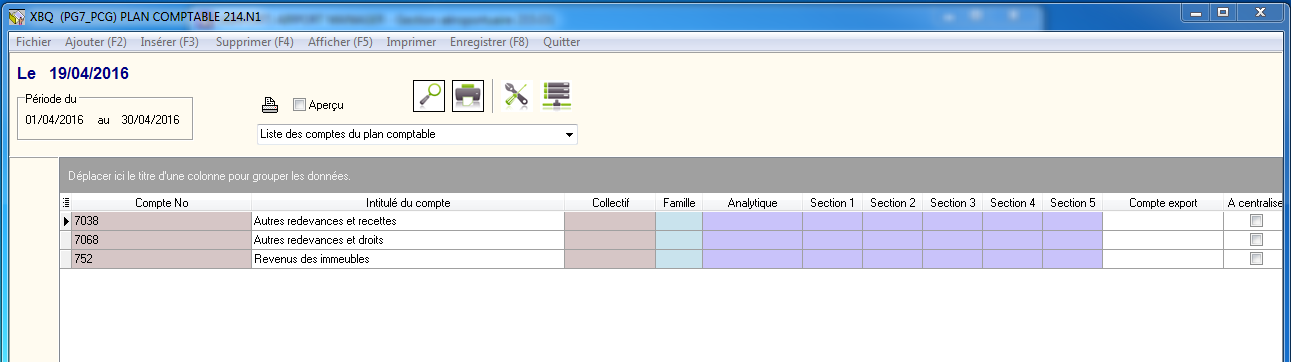Click the green server list icon
Screen dimensions: 1291x362
555,95
